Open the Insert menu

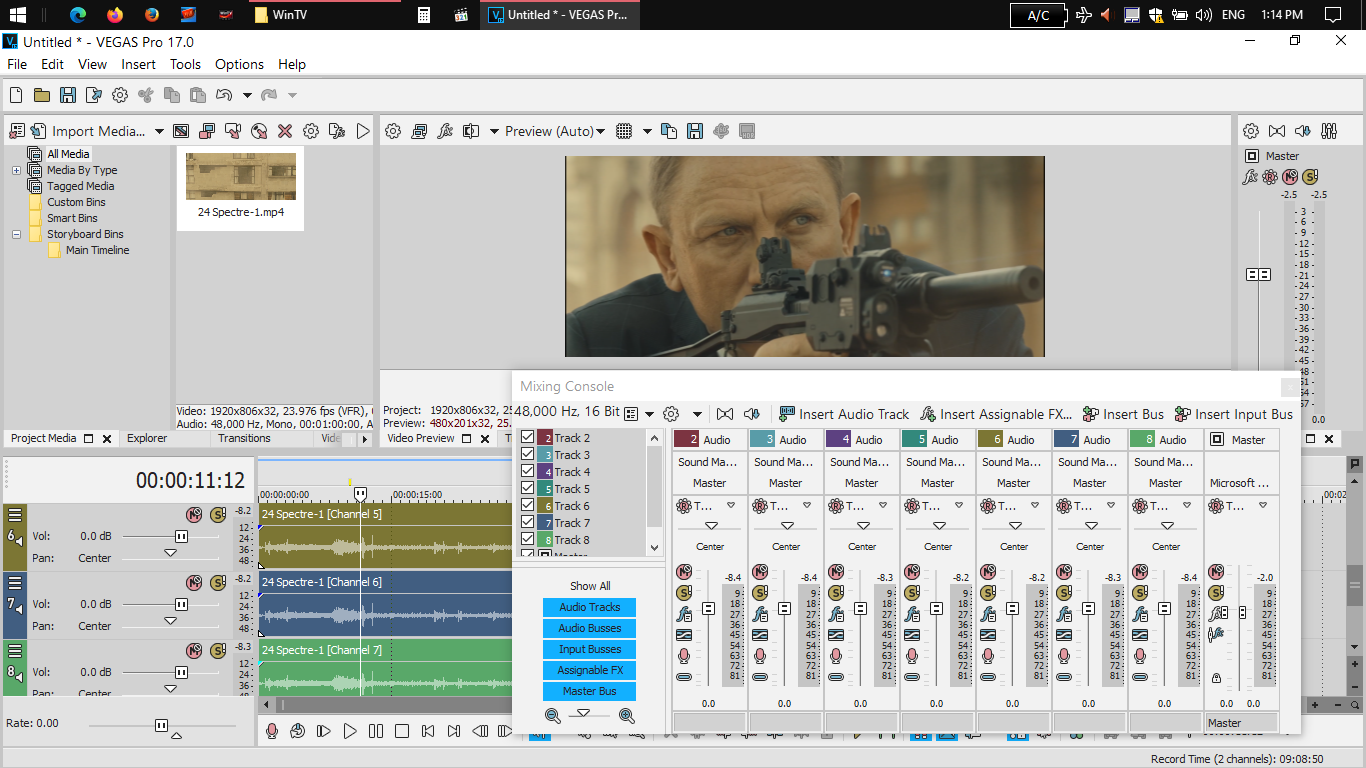[138, 64]
